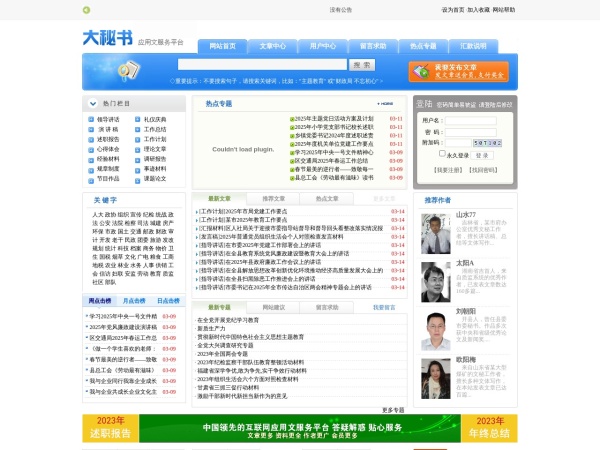The height and width of the screenshot is (450, 600).
Task: Click the 课题论文 category icon
Action: pyautogui.click(x=139, y=179)
